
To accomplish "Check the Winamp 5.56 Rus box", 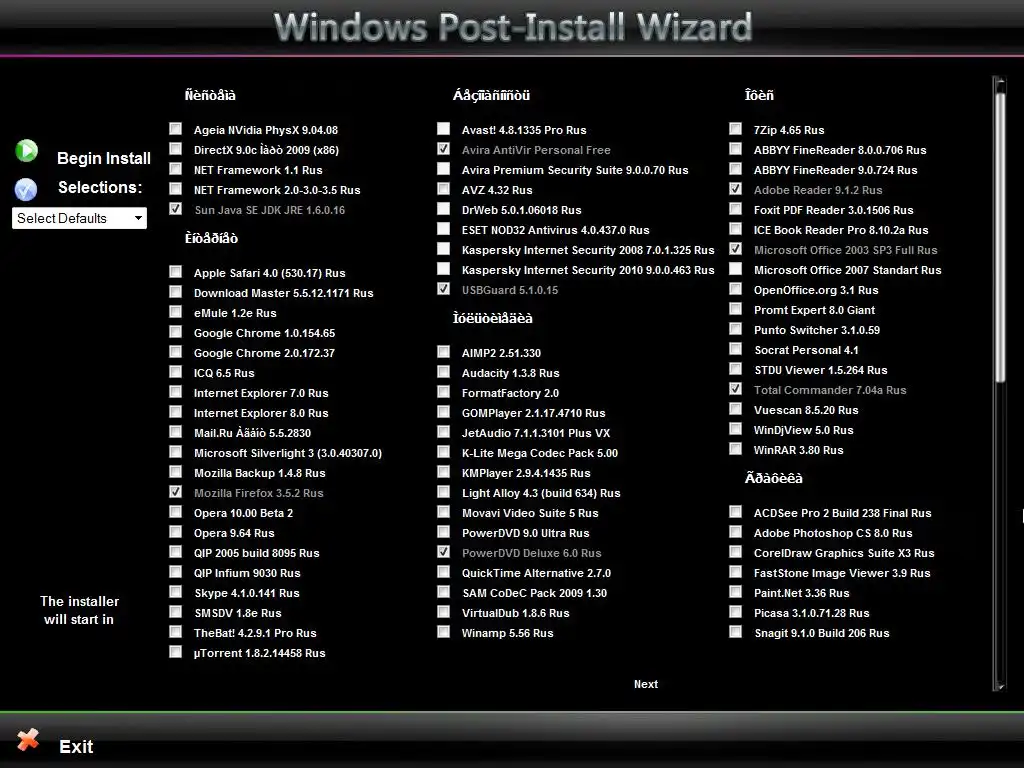I will pos(443,632).
